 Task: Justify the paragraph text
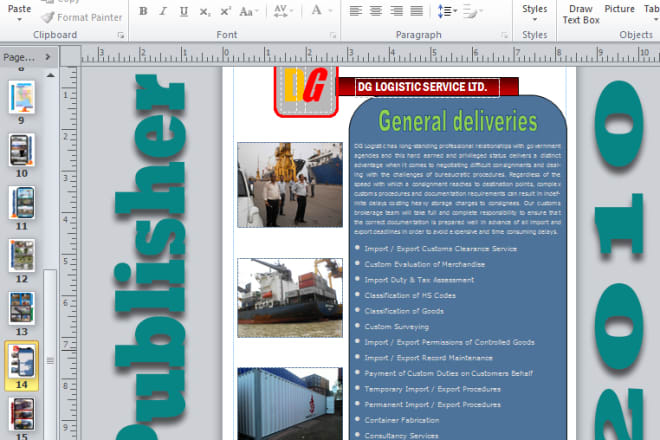(x=416, y=11)
